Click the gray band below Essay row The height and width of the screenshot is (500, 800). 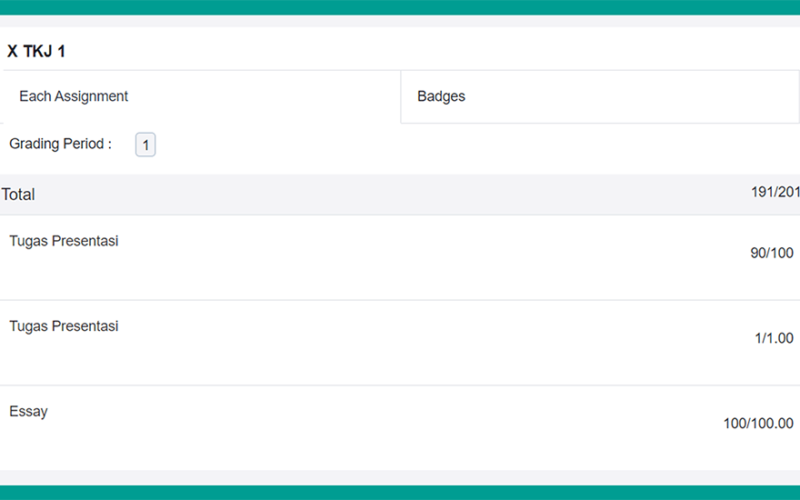point(400,478)
